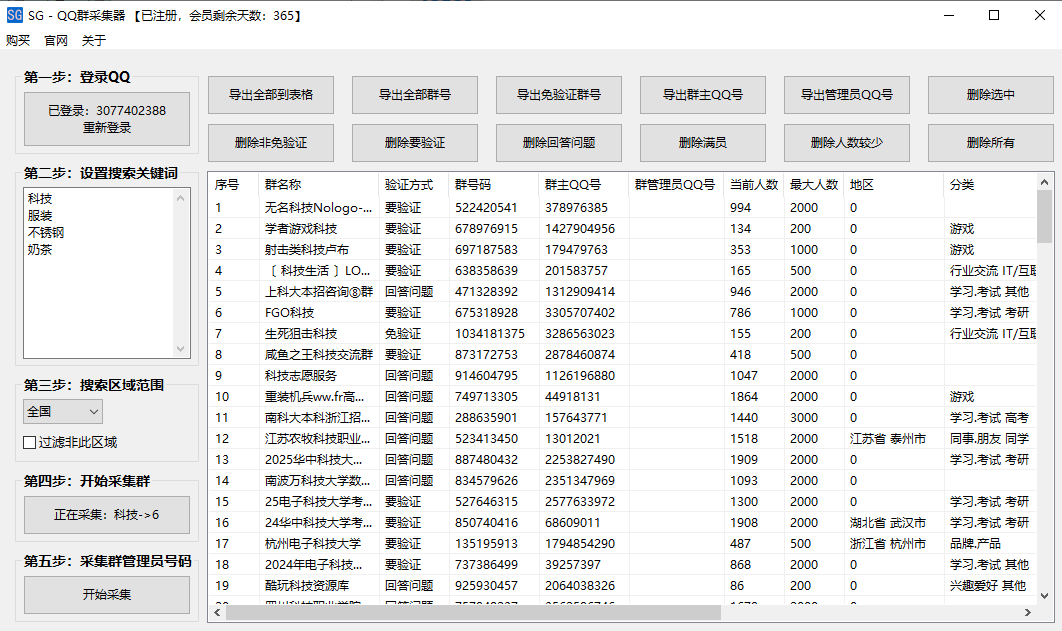Click 导出群主QQ号 button
Image resolution: width=1062 pixels, height=631 pixels.
click(702, 95)
